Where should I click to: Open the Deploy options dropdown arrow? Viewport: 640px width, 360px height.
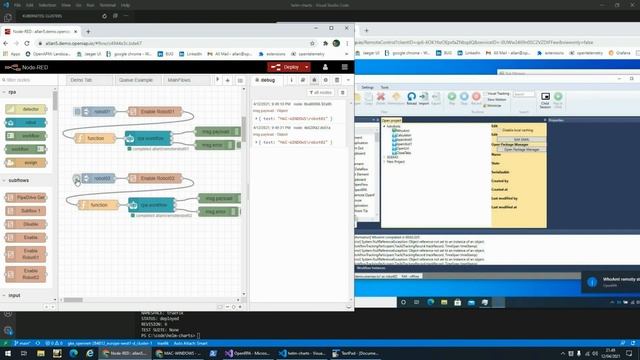(x=307, y=67)
